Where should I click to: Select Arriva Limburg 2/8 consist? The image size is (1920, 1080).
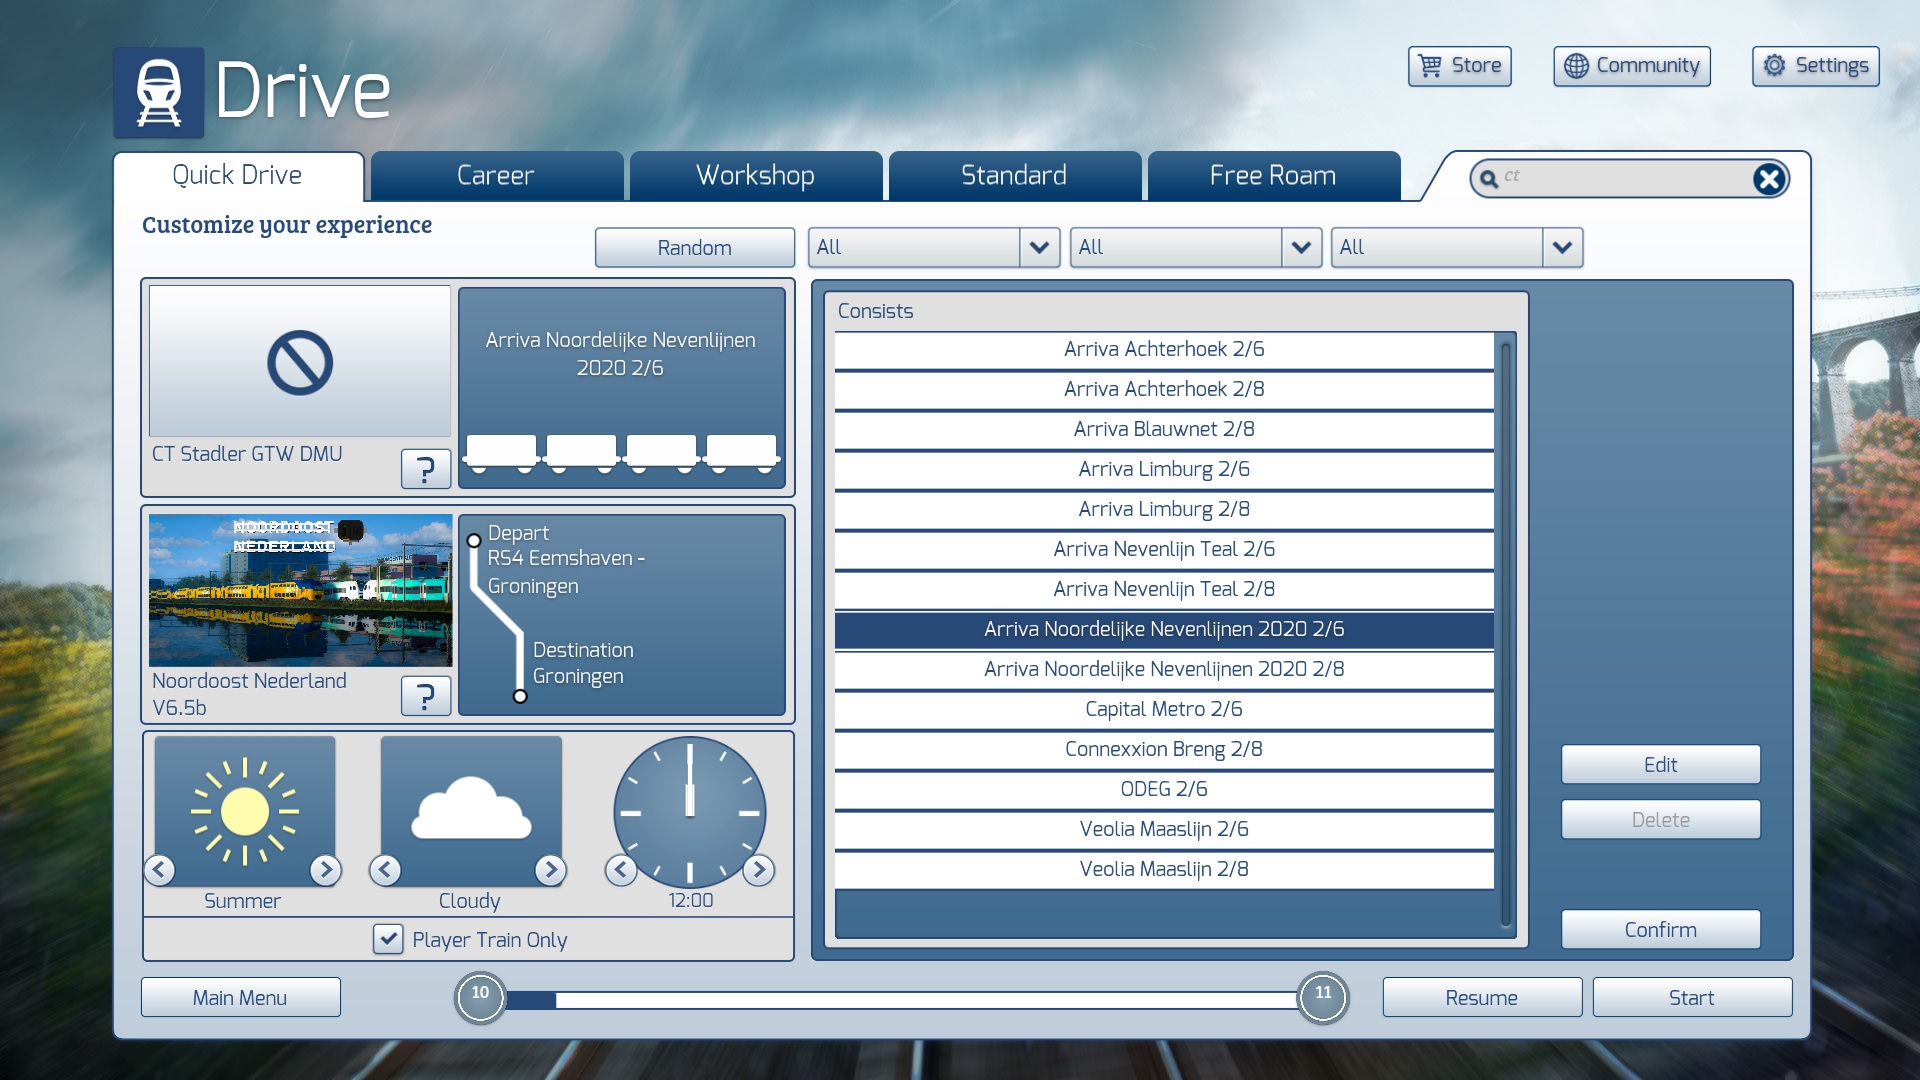point(1164,509)
